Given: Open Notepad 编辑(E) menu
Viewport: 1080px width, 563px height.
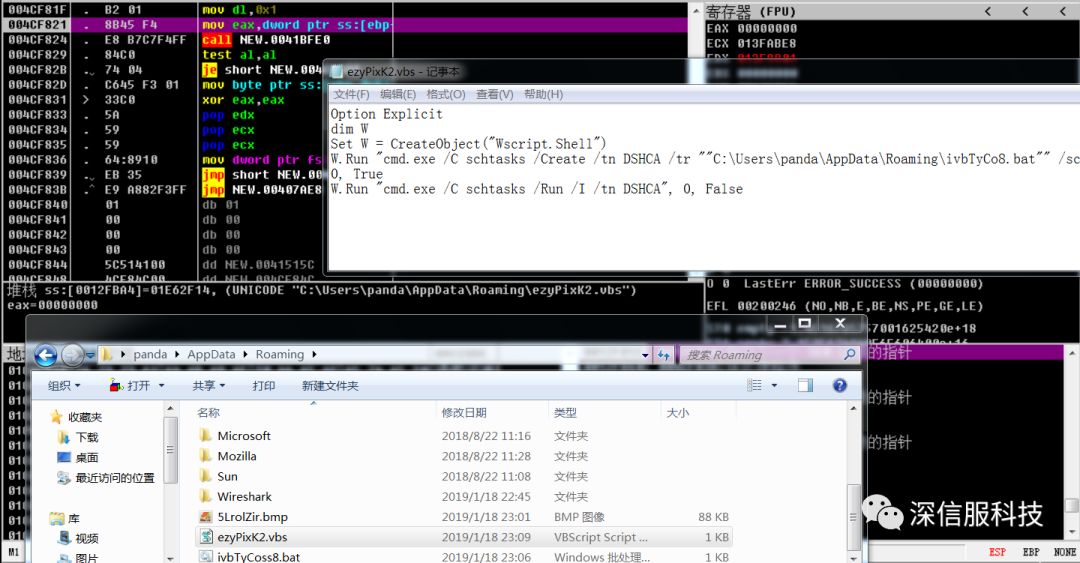Looking at the screenshot, I should coord(398,94).
